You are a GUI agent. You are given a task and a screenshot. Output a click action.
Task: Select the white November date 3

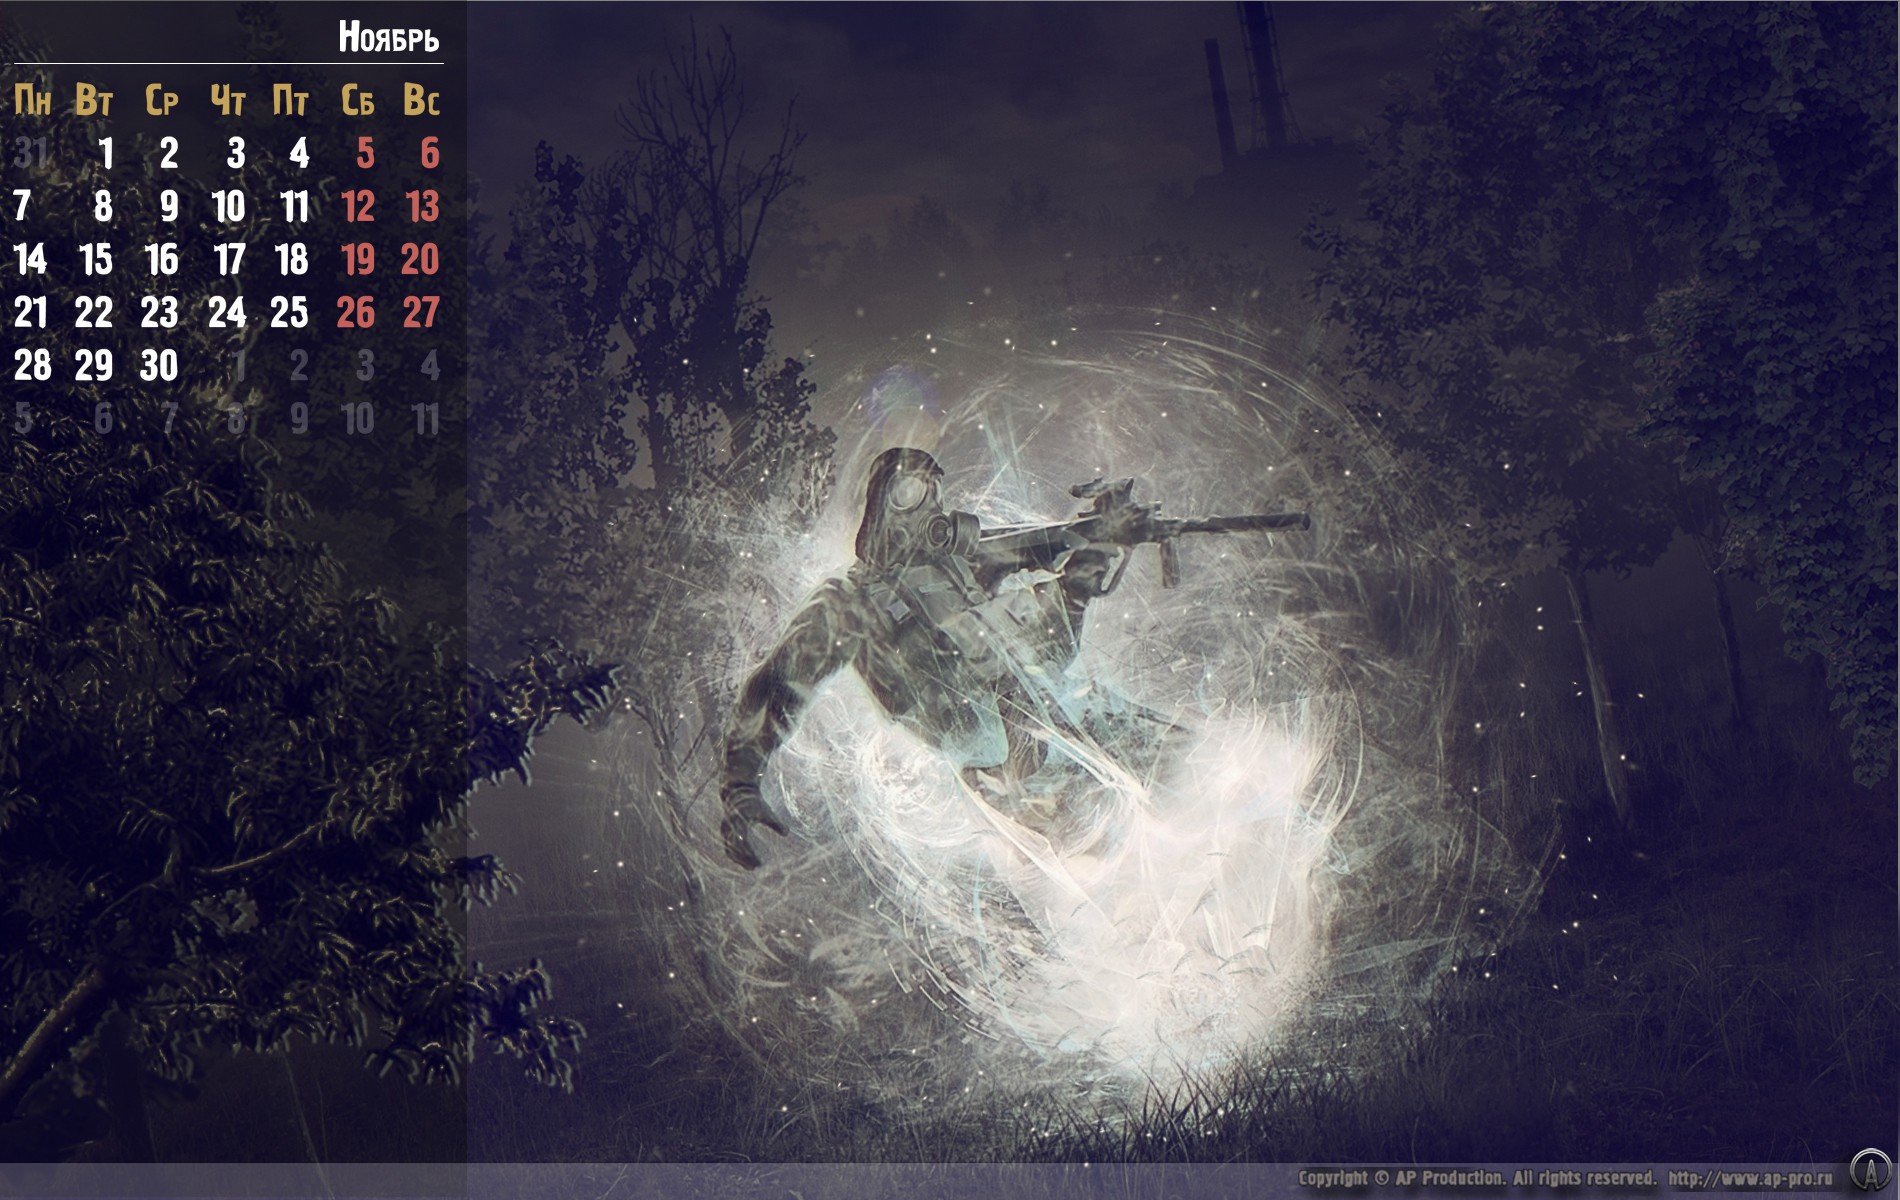tap(236, 153)
